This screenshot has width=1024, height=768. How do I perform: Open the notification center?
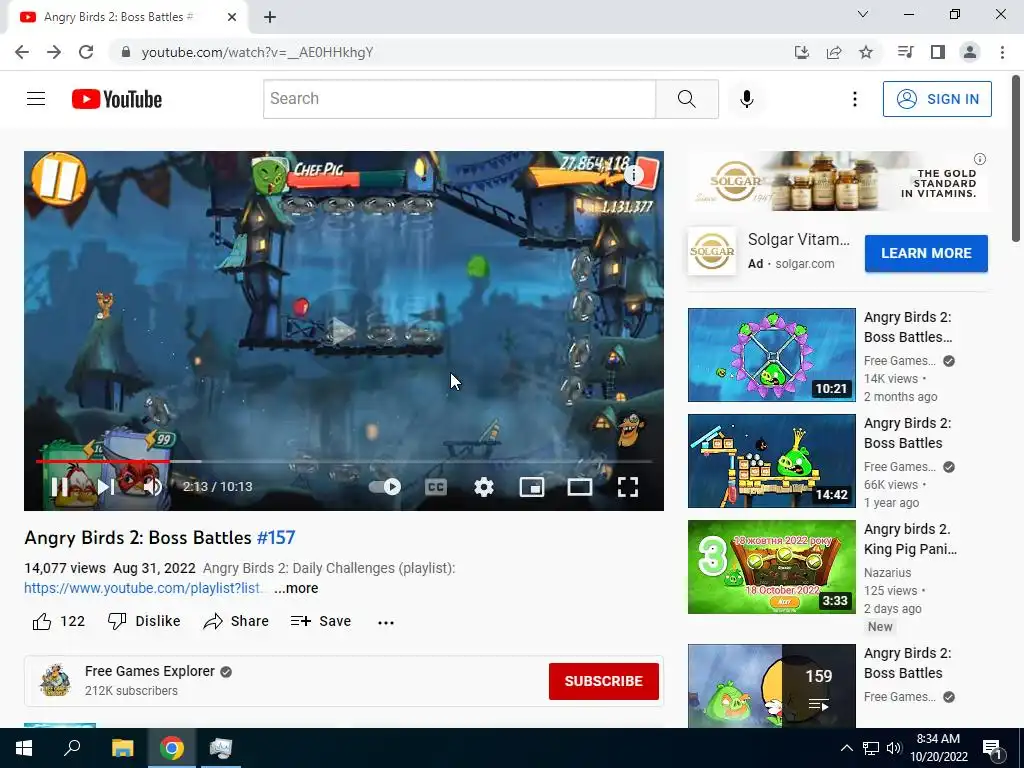(992, 748)
